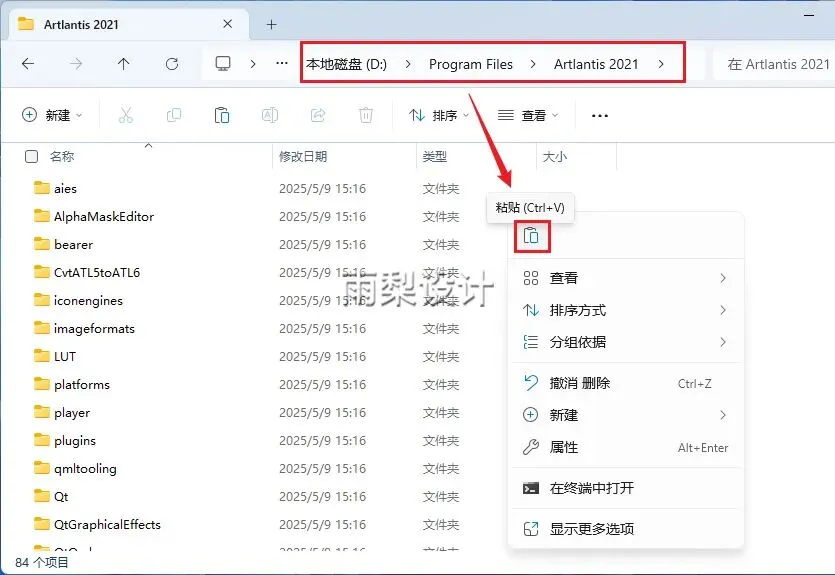This screenshot has height=575, width=835.
Task: Expand the chevron after Program Files
Action: coord(533,64)
